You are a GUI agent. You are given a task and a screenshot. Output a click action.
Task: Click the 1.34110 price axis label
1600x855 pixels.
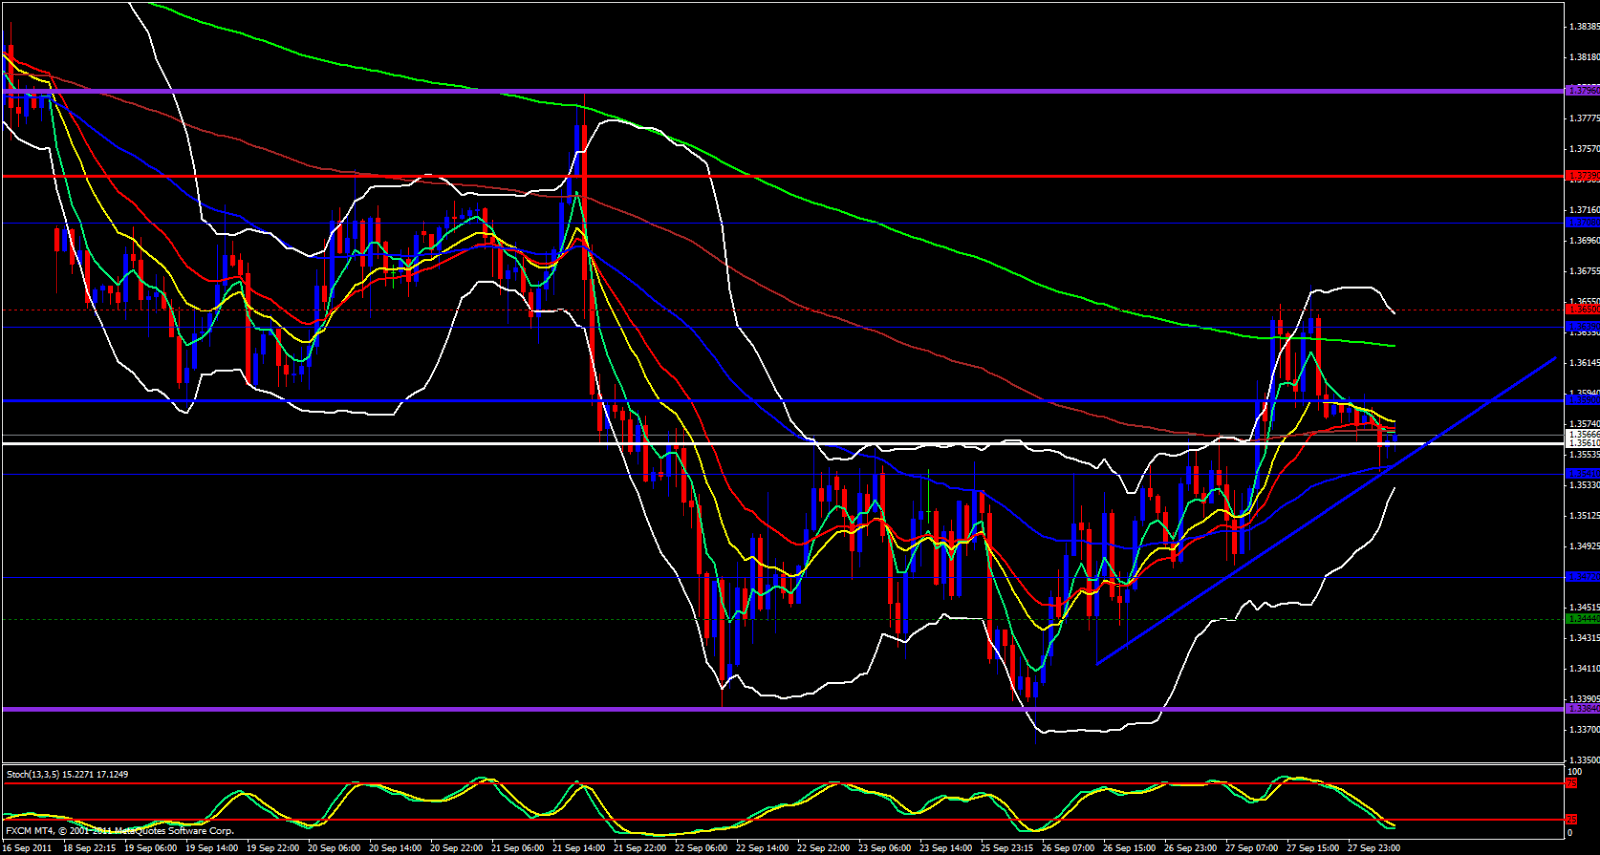click(1584, 669)
